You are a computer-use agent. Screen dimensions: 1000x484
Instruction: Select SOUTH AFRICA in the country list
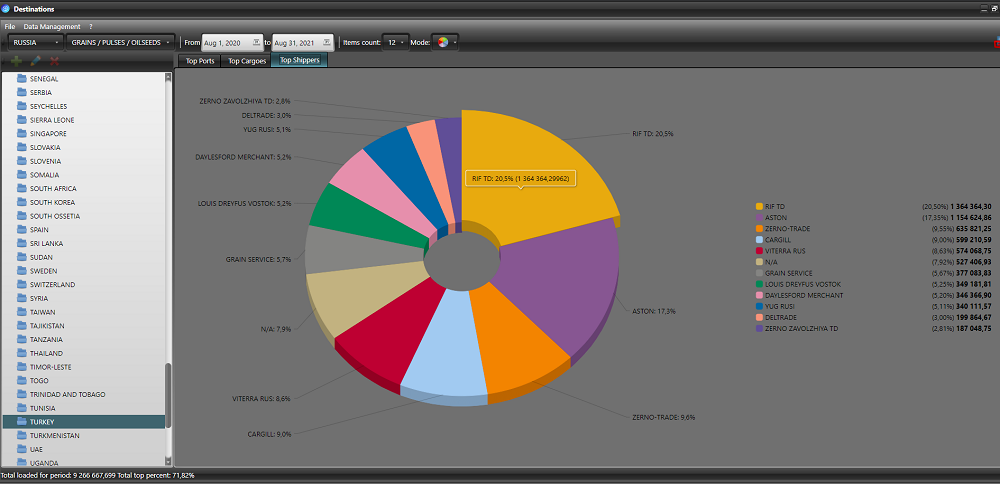(83, 188)
